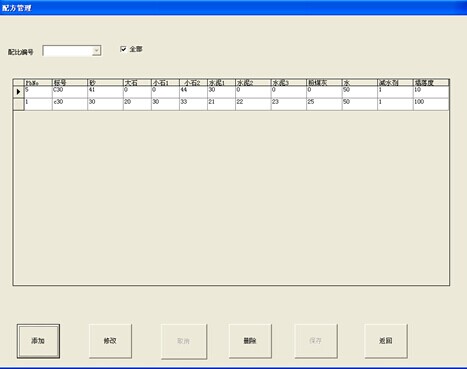Viewport: 467px width, 369px height.
Task: Click the 修改 button
Action: 110,341
